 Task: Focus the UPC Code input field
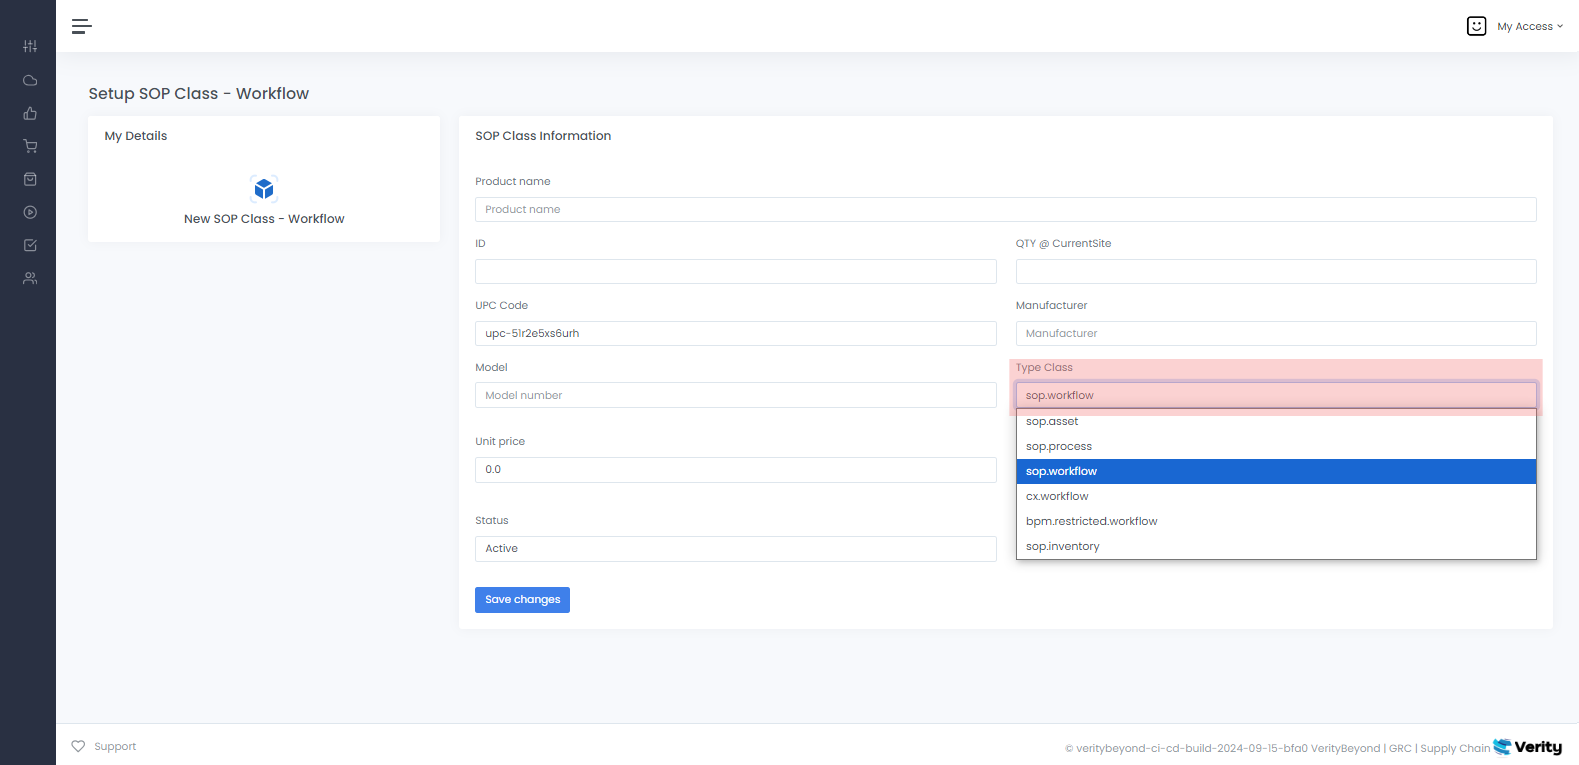point(735,333)
